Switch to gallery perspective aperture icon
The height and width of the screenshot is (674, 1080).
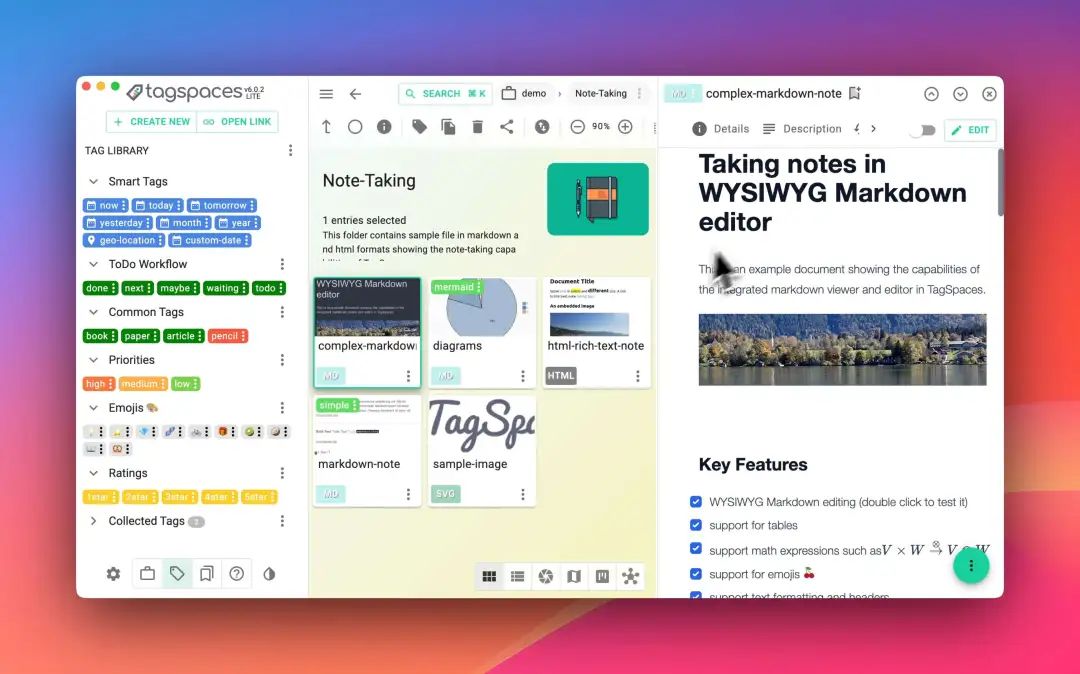546,576
